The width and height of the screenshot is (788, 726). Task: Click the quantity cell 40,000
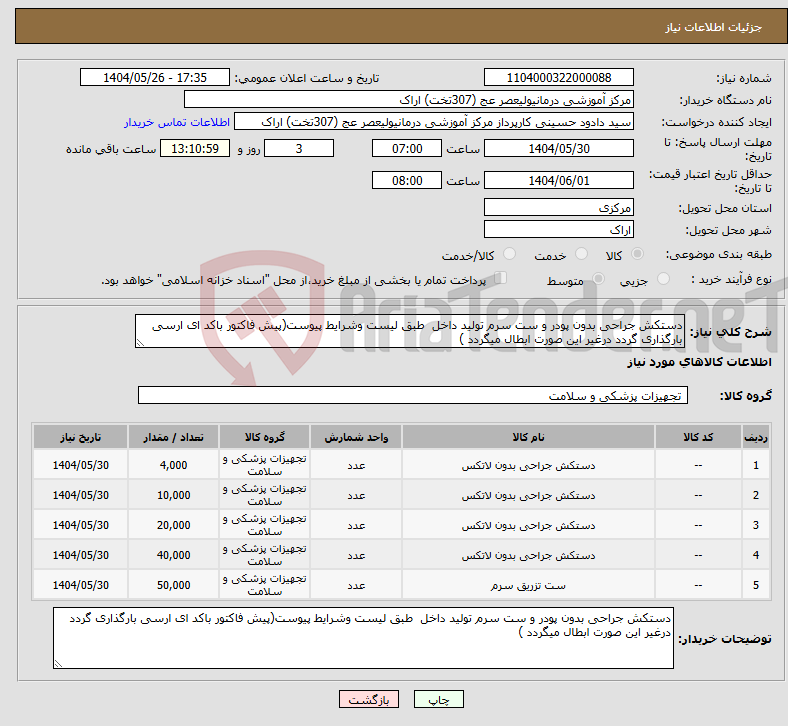(x=173, y=555)
